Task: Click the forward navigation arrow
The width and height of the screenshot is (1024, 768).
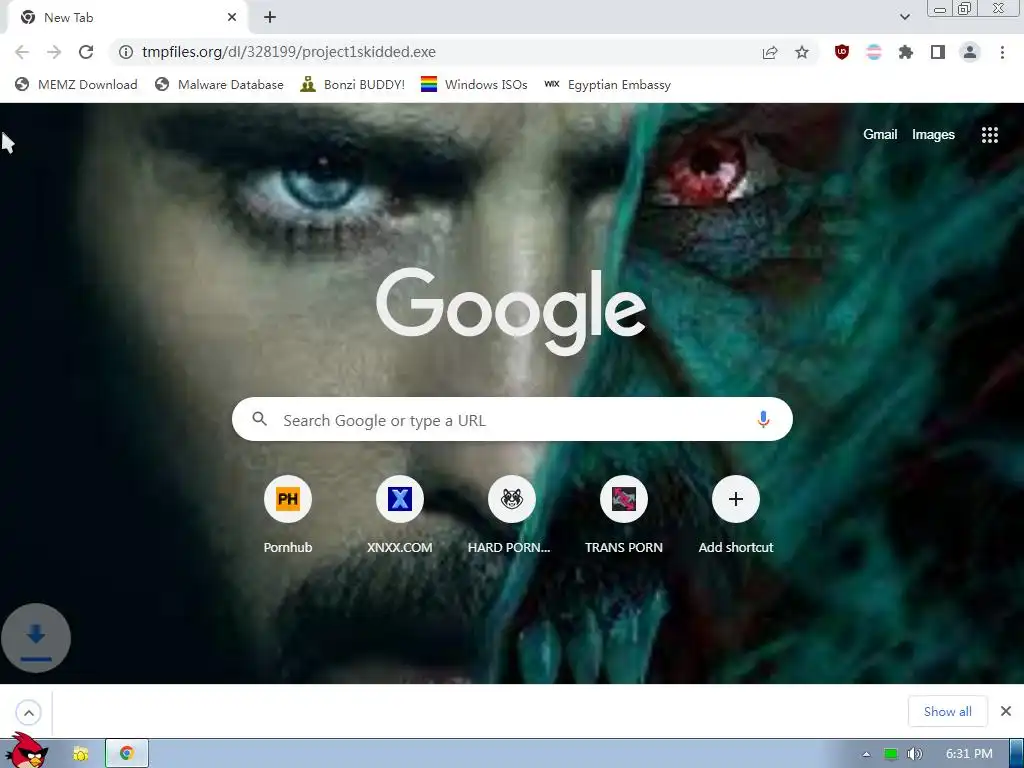Action: pos(54,52)
